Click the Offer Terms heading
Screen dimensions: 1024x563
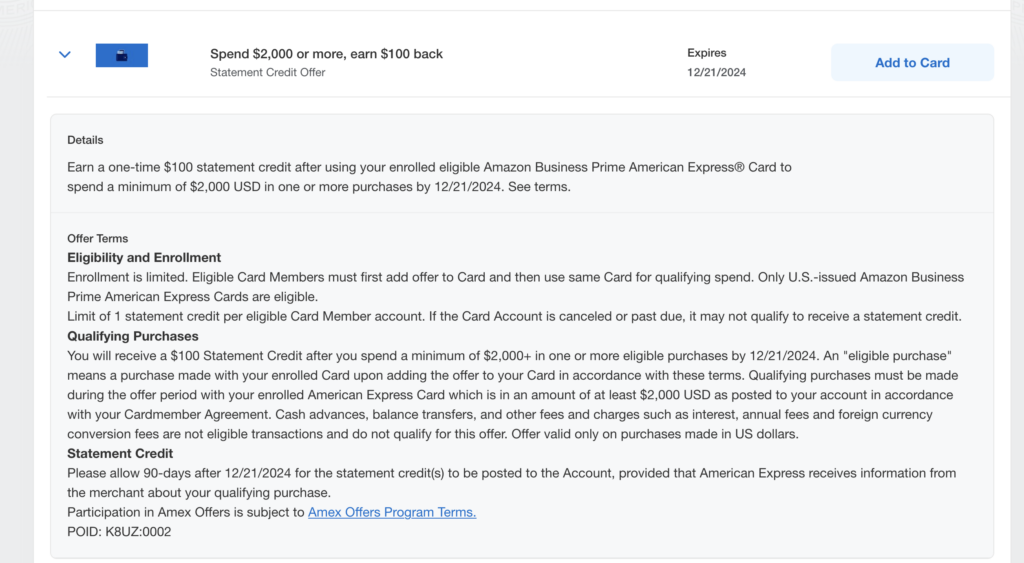pos(97,239)
